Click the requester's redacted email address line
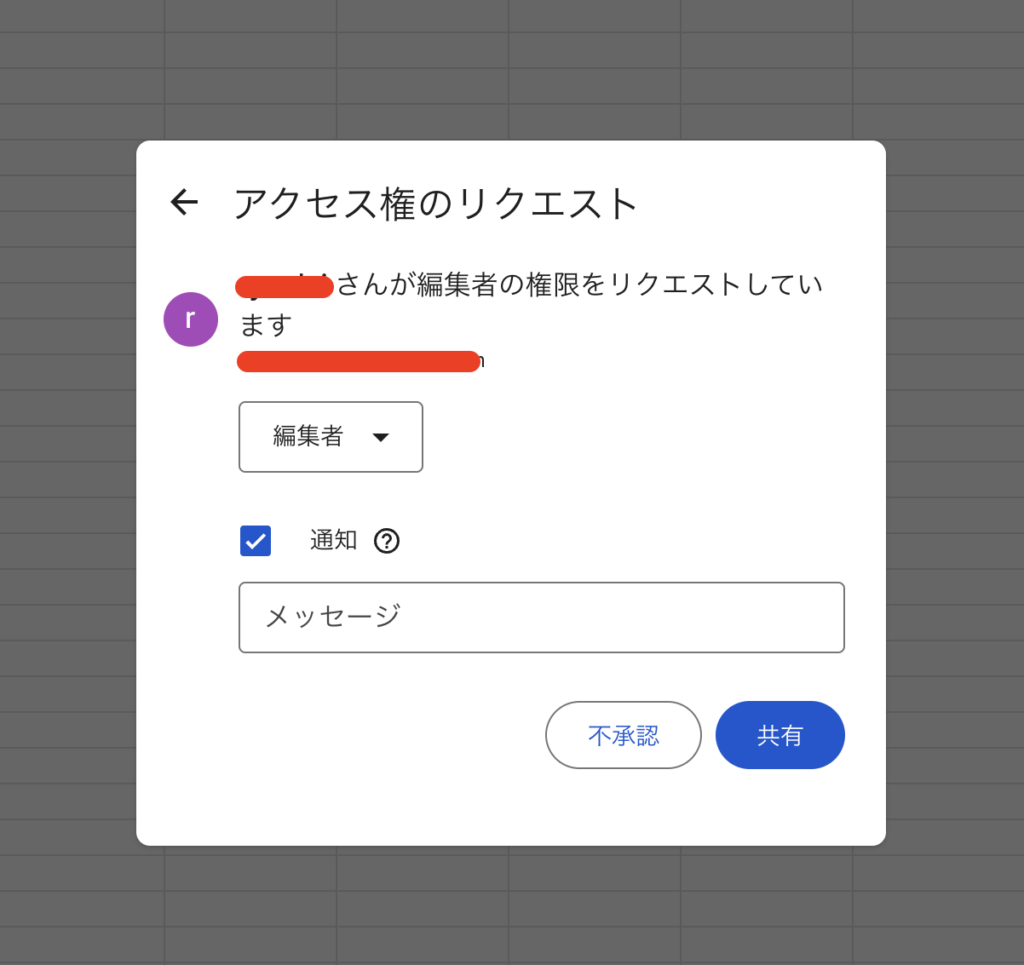The height and width of the screenshot is (965, 1024). pyautogui.click(x=358, y=361)
